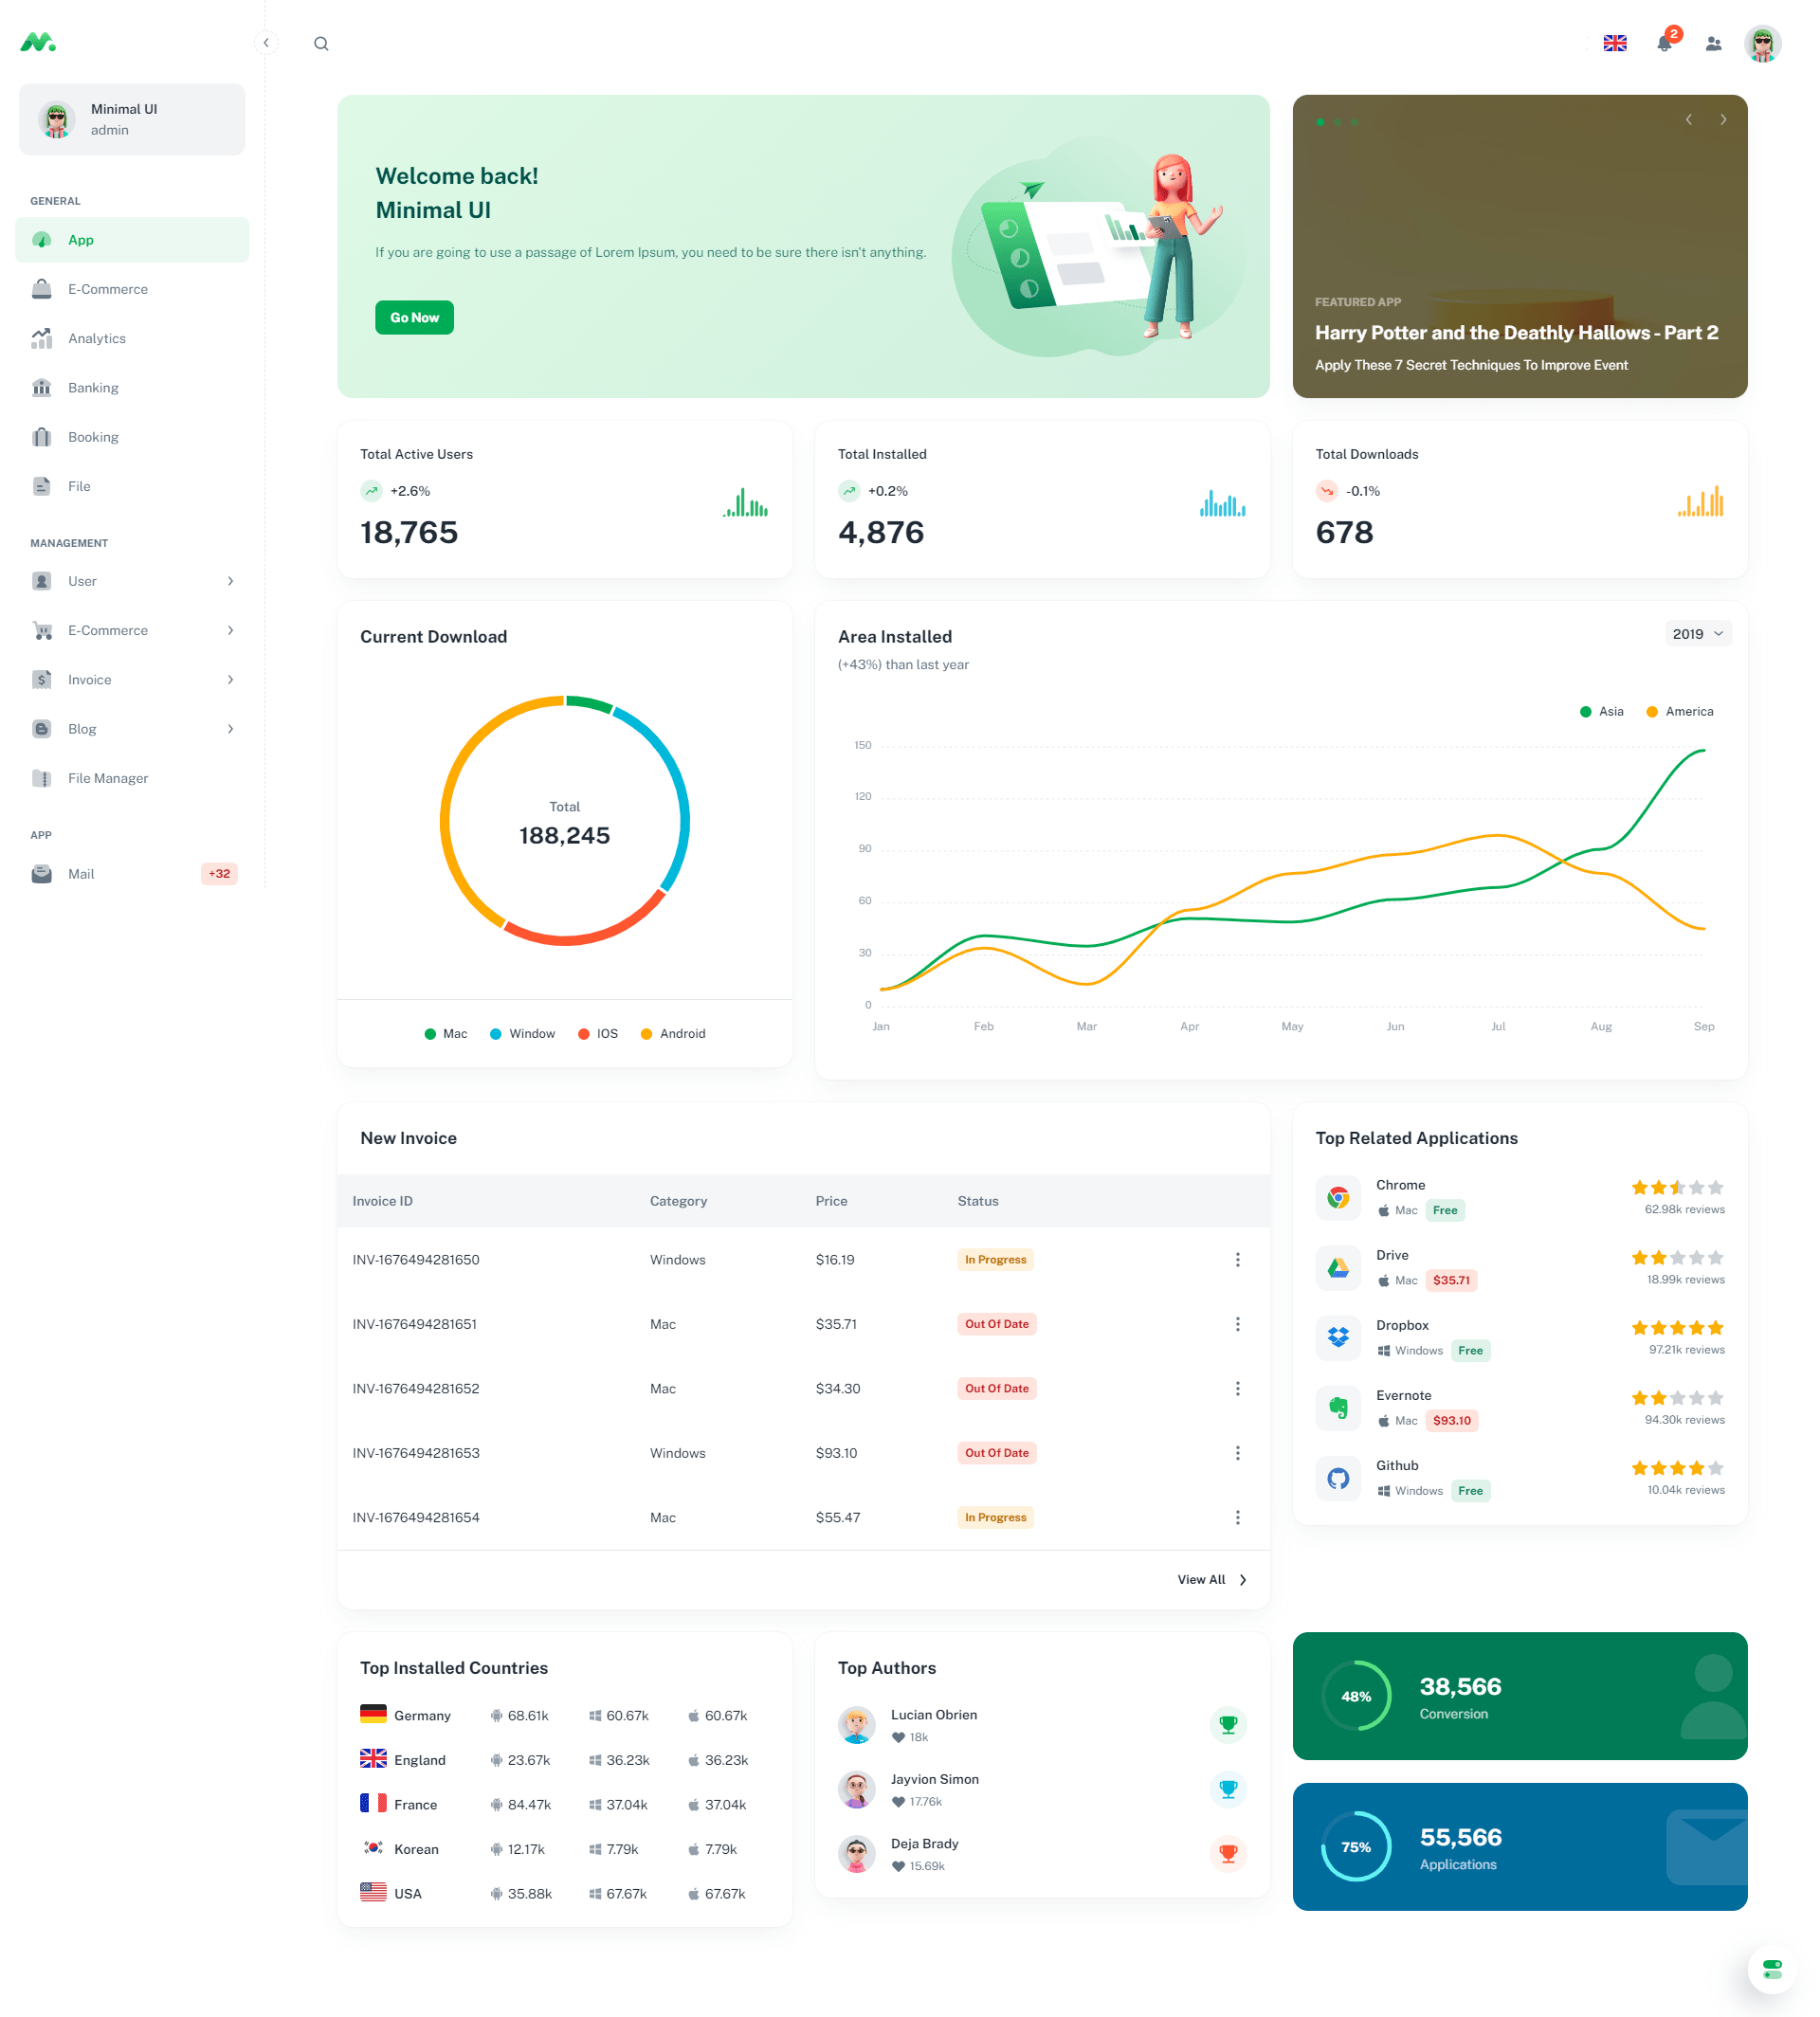Open actions menu for INV-1676494281652
The height and width of the screenshot is (2017, 1820).
click(1237, 1388)
